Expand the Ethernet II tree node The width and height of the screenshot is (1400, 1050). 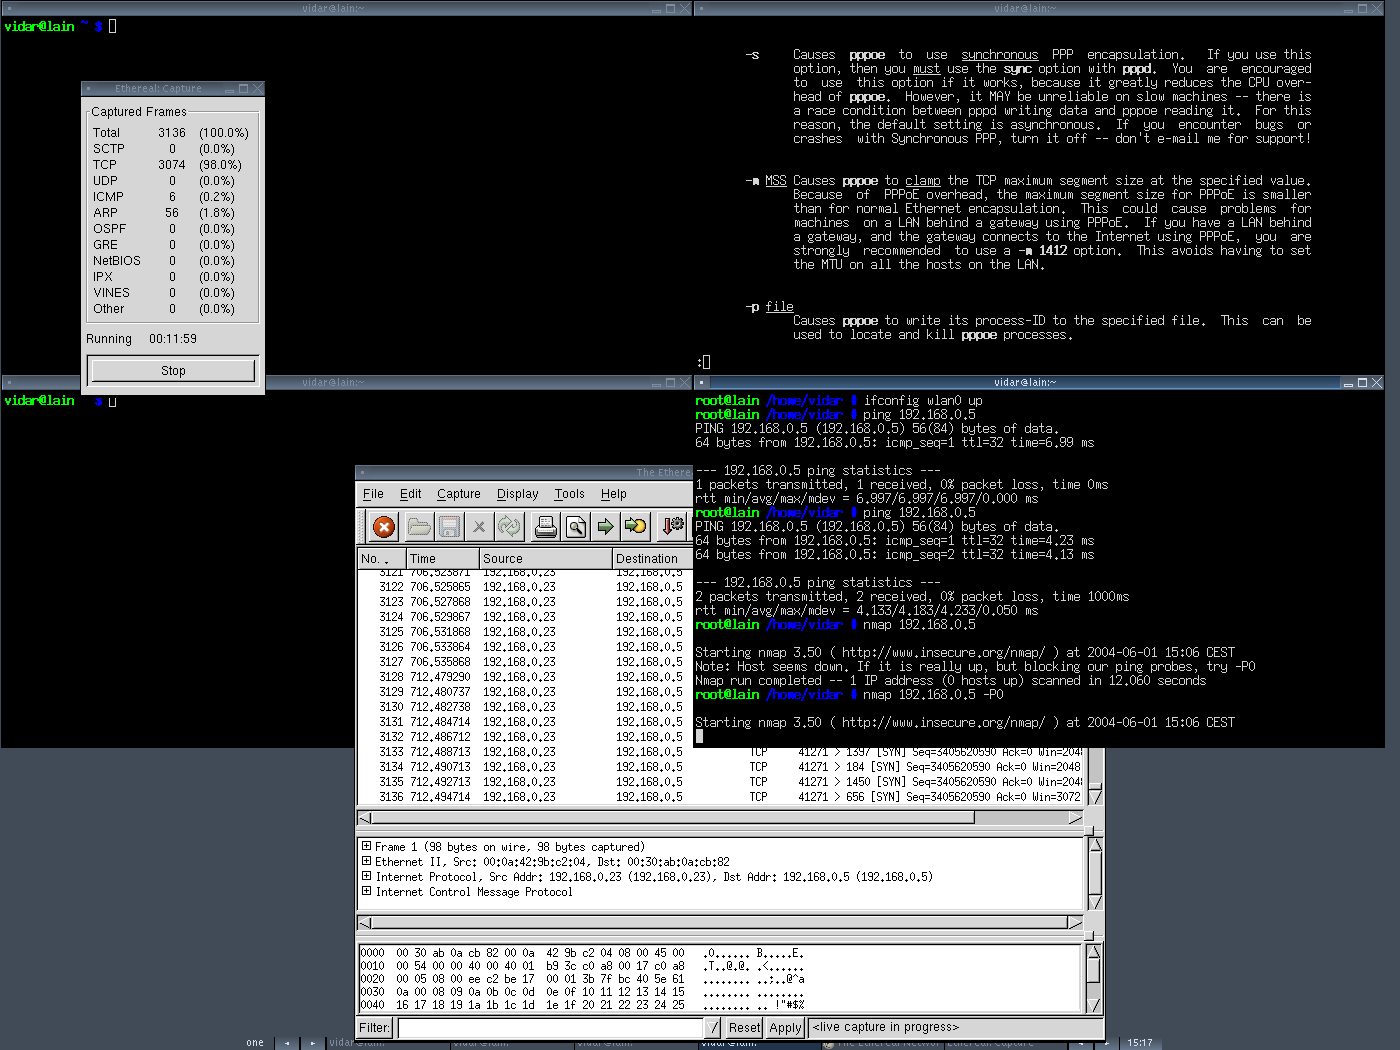pyautogui.click(x=366, y=861)
